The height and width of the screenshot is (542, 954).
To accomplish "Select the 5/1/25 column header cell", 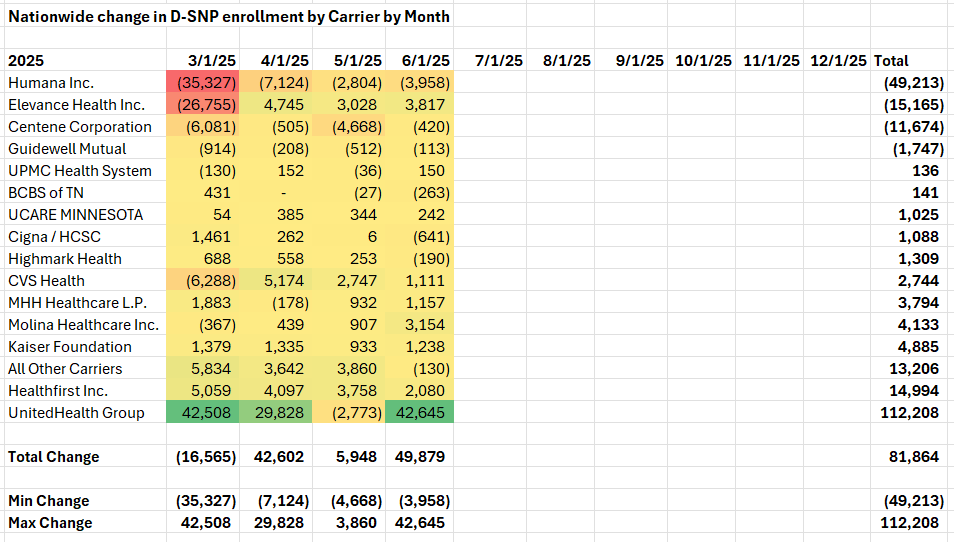I will [349, 60].
